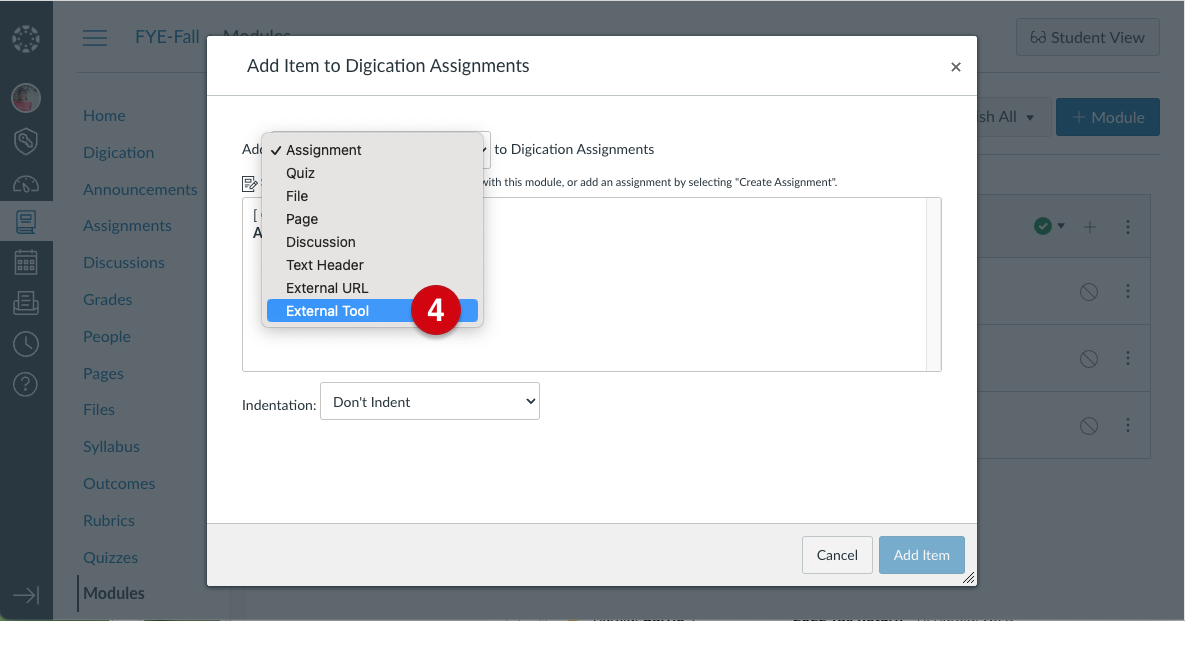Choose Discussion from the item type list
The height and width of the screenshot is (650, 1200).
click(372, 242)
